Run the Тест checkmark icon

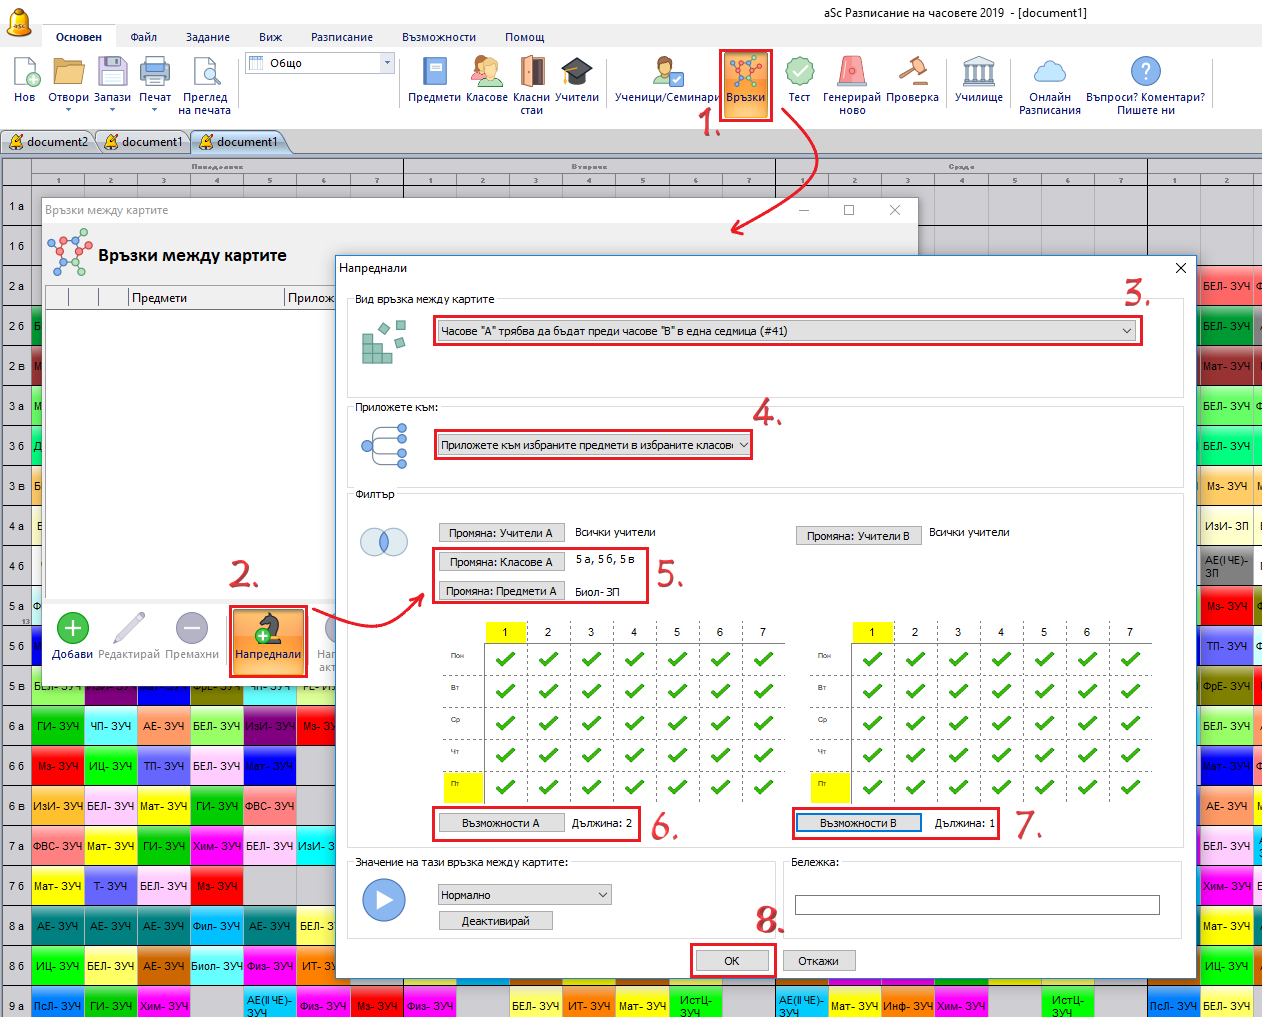pos(799,73)
